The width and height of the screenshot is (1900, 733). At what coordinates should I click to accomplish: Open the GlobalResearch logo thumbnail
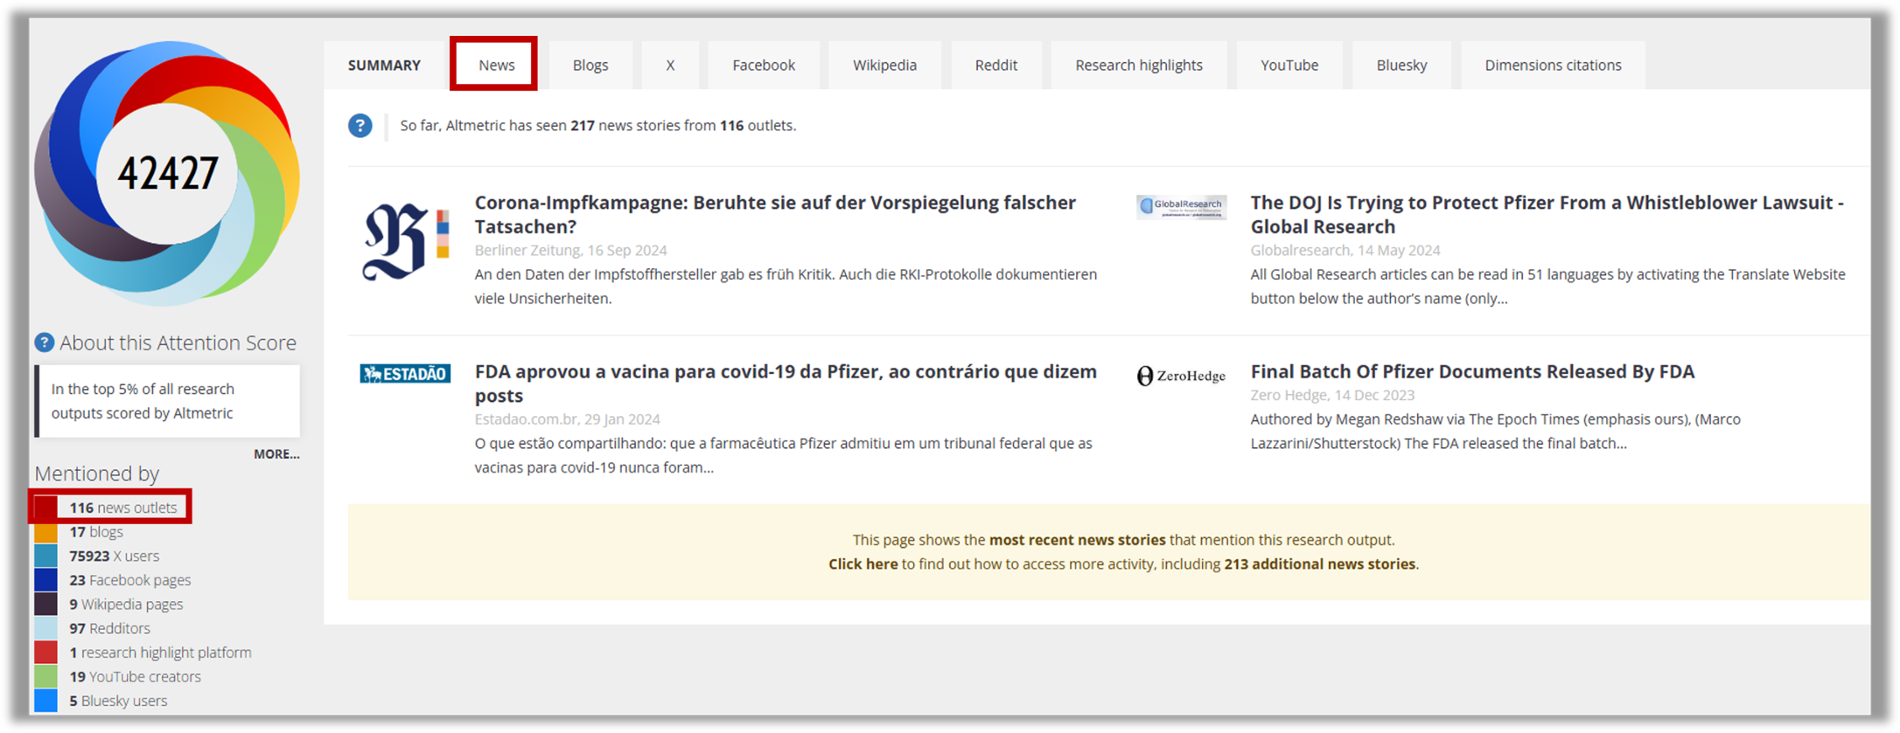point(1181,207)
